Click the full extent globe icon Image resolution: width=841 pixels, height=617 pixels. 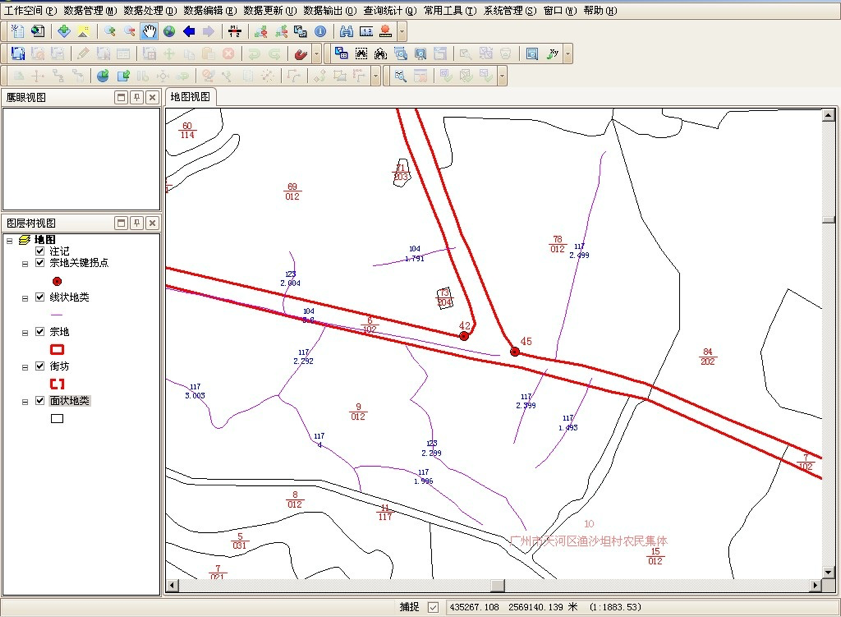(x=169, y=31)
